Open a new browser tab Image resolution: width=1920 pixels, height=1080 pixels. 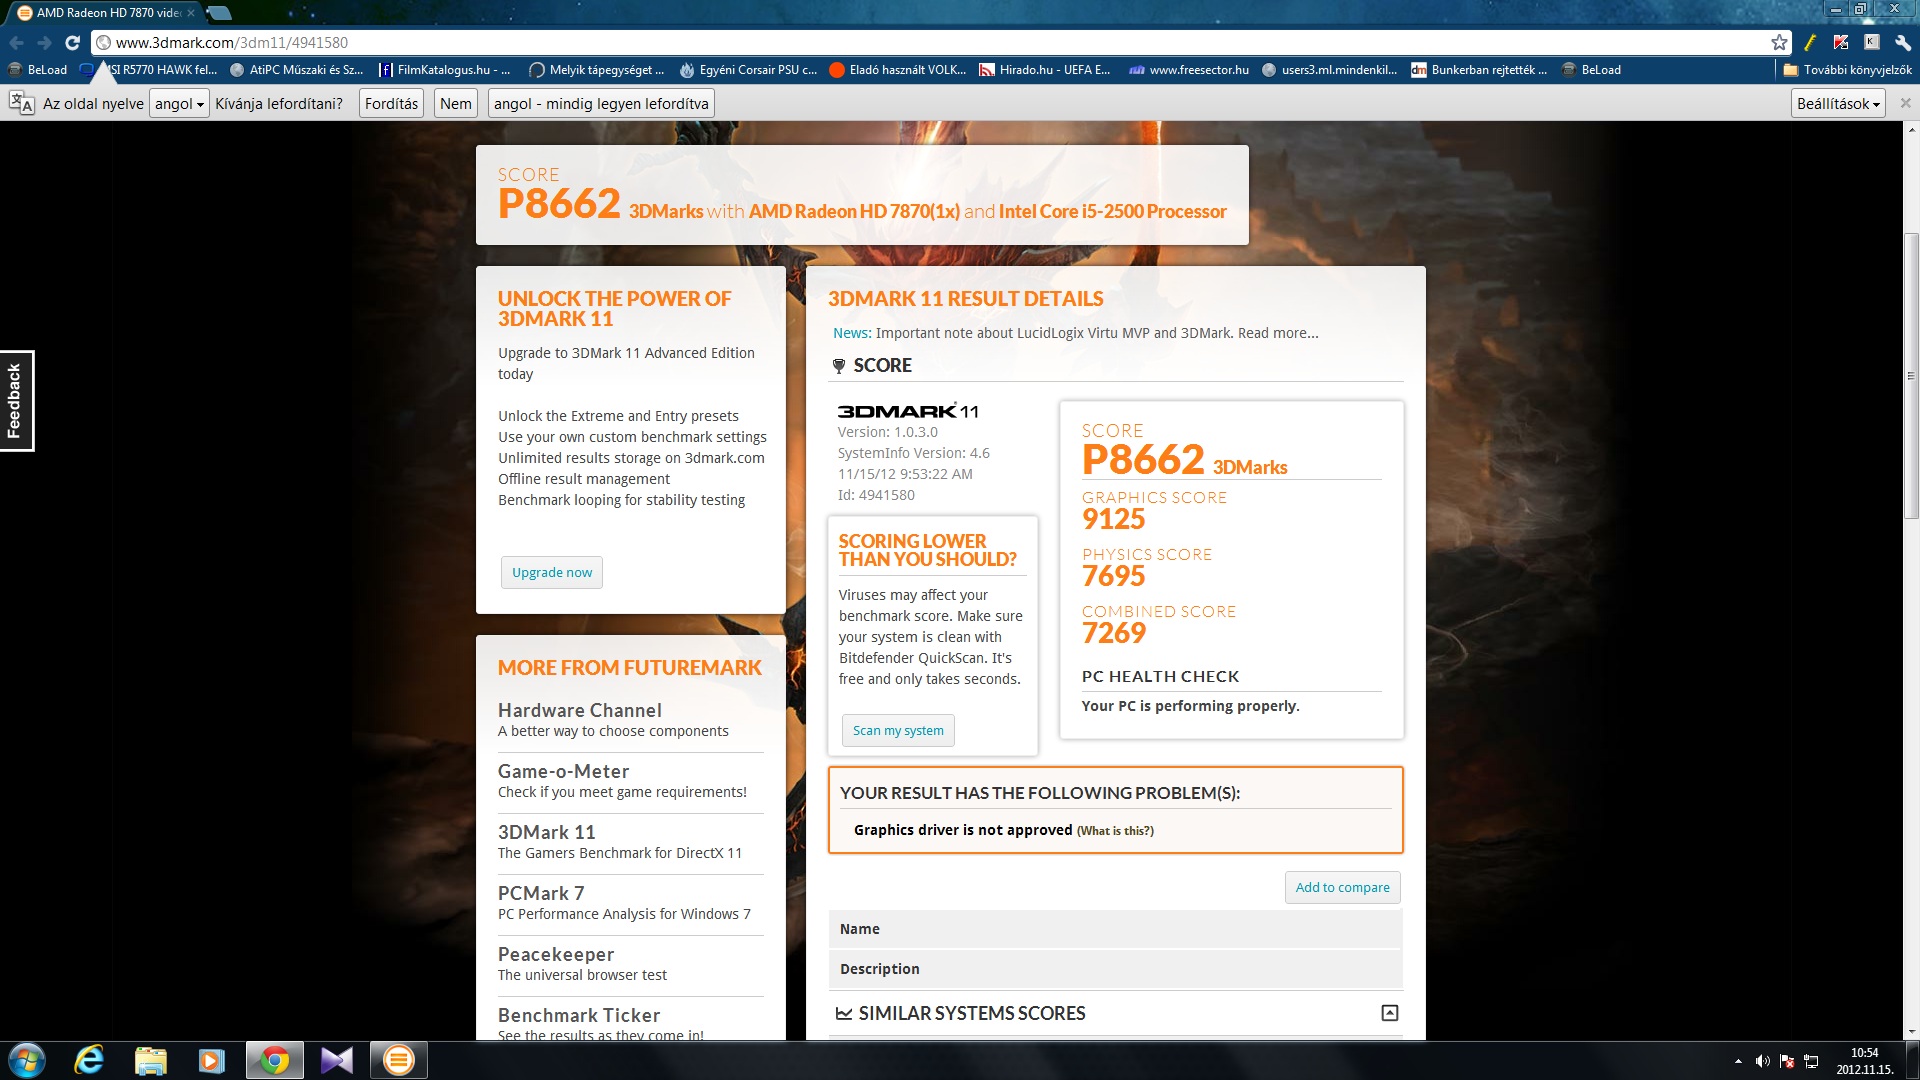coord(219,13)
